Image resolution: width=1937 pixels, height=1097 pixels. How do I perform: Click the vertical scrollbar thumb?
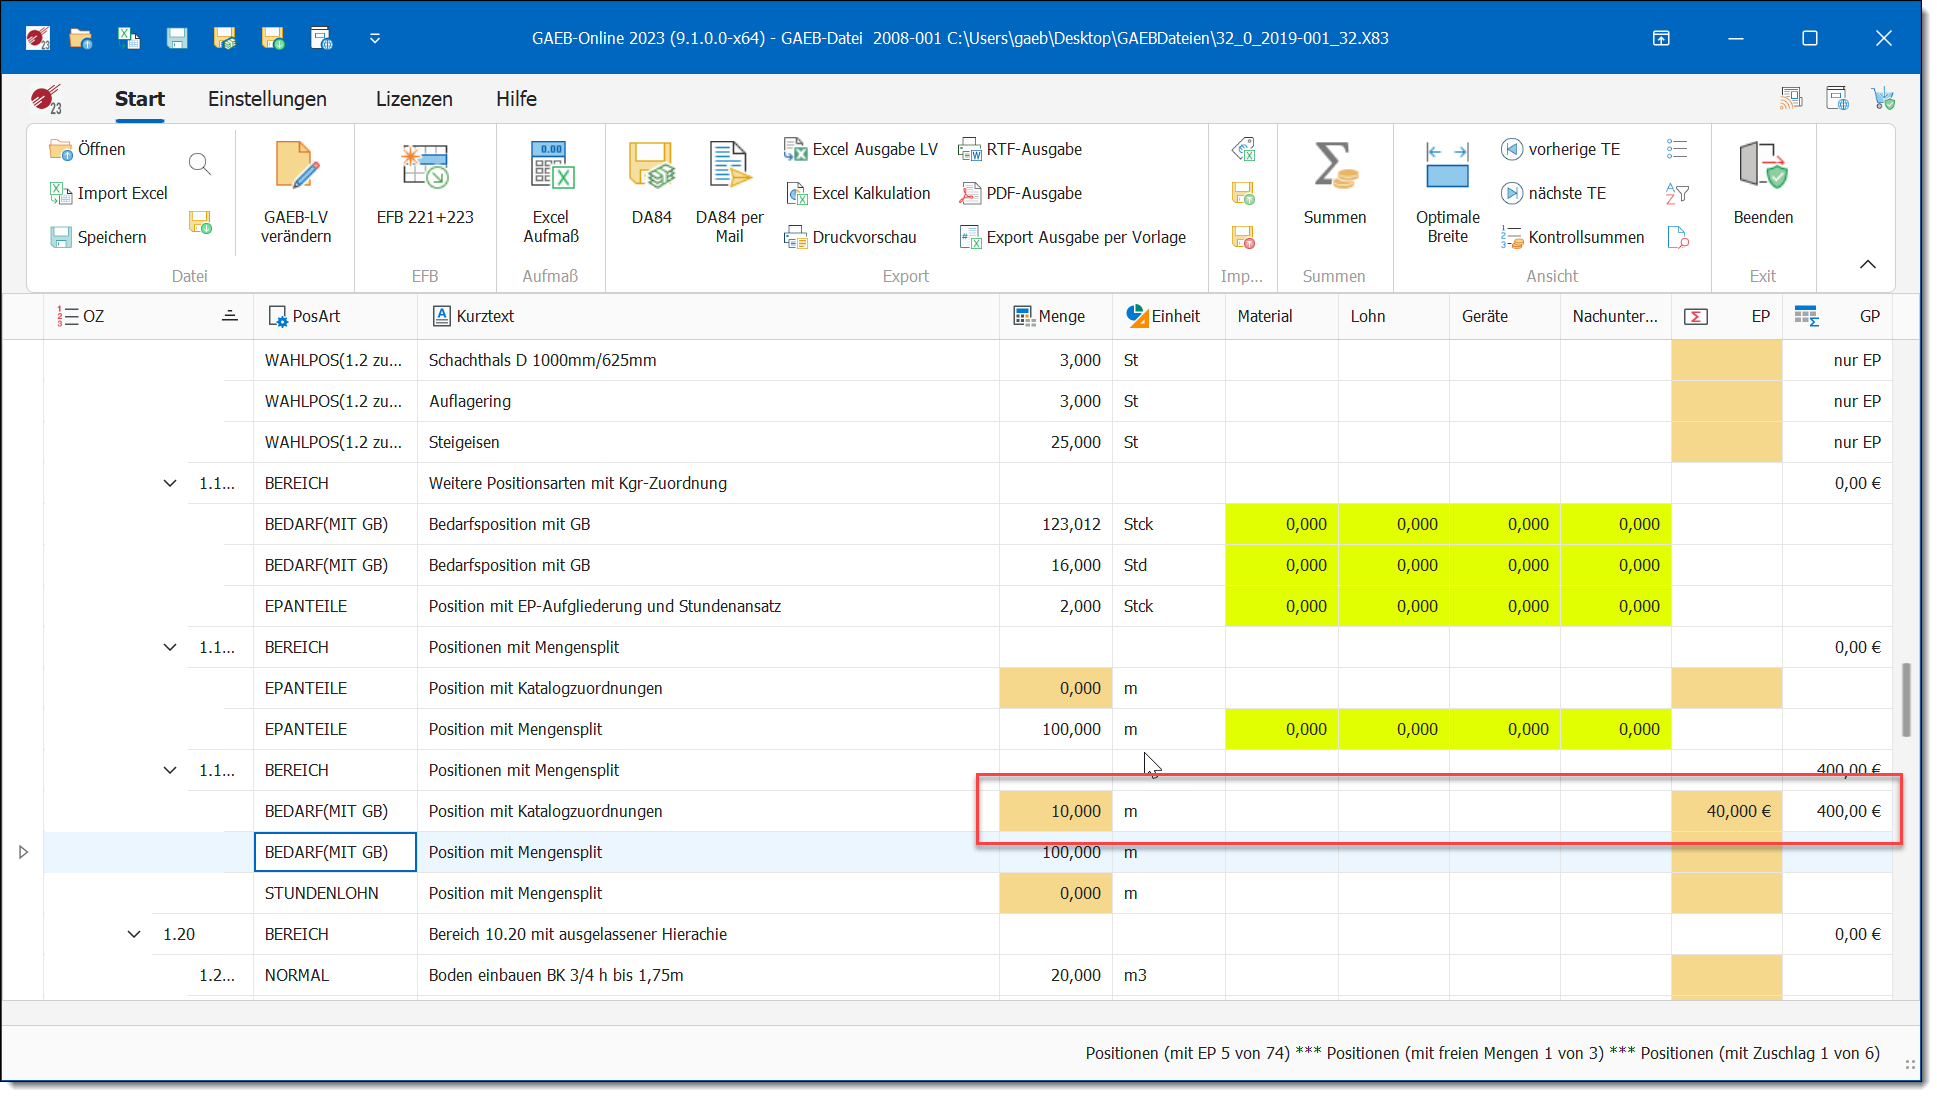point(1906,699)
